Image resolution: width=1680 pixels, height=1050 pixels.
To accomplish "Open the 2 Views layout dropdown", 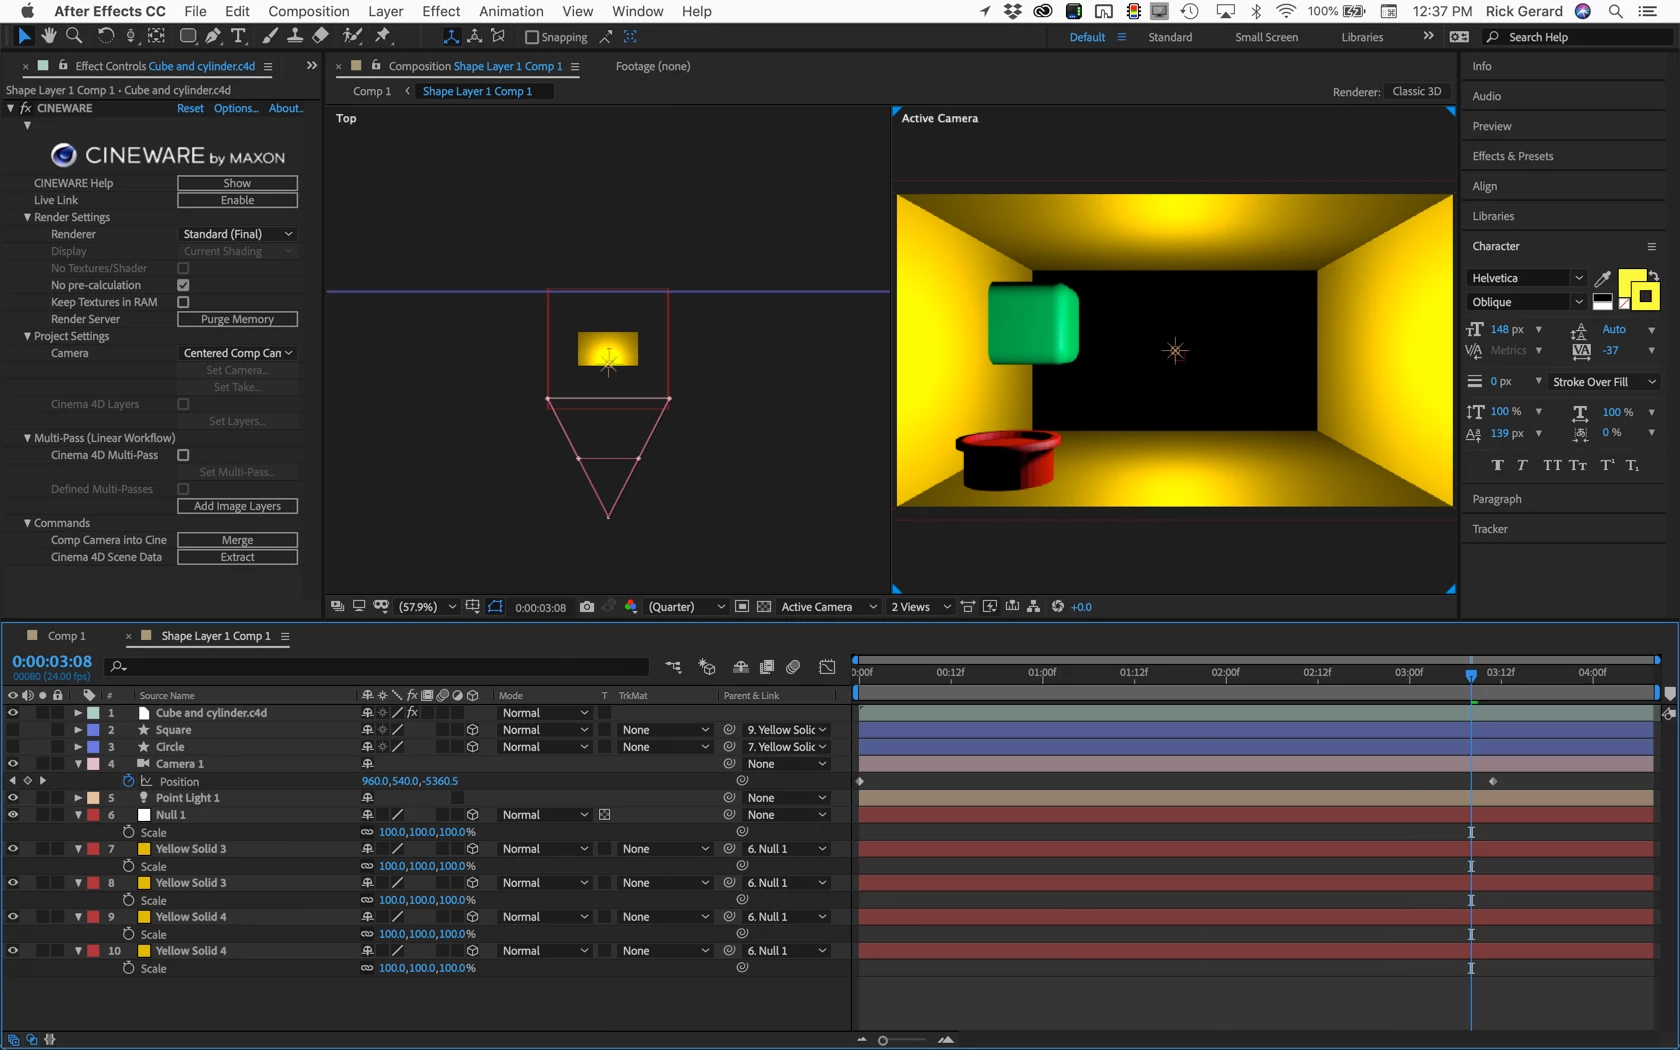I will (x=921, y=607).
